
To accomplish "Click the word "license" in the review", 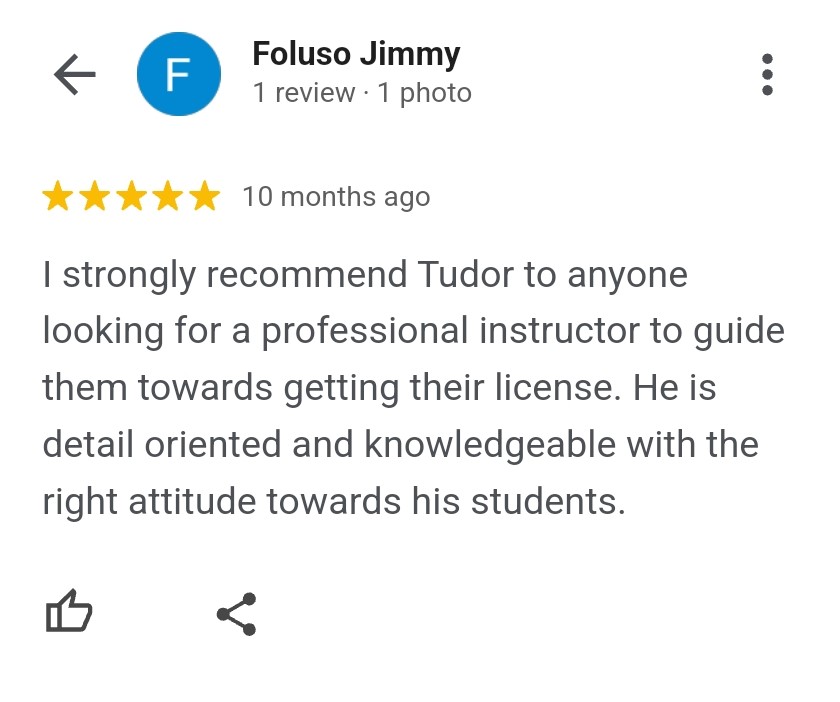I will (563, 387).
